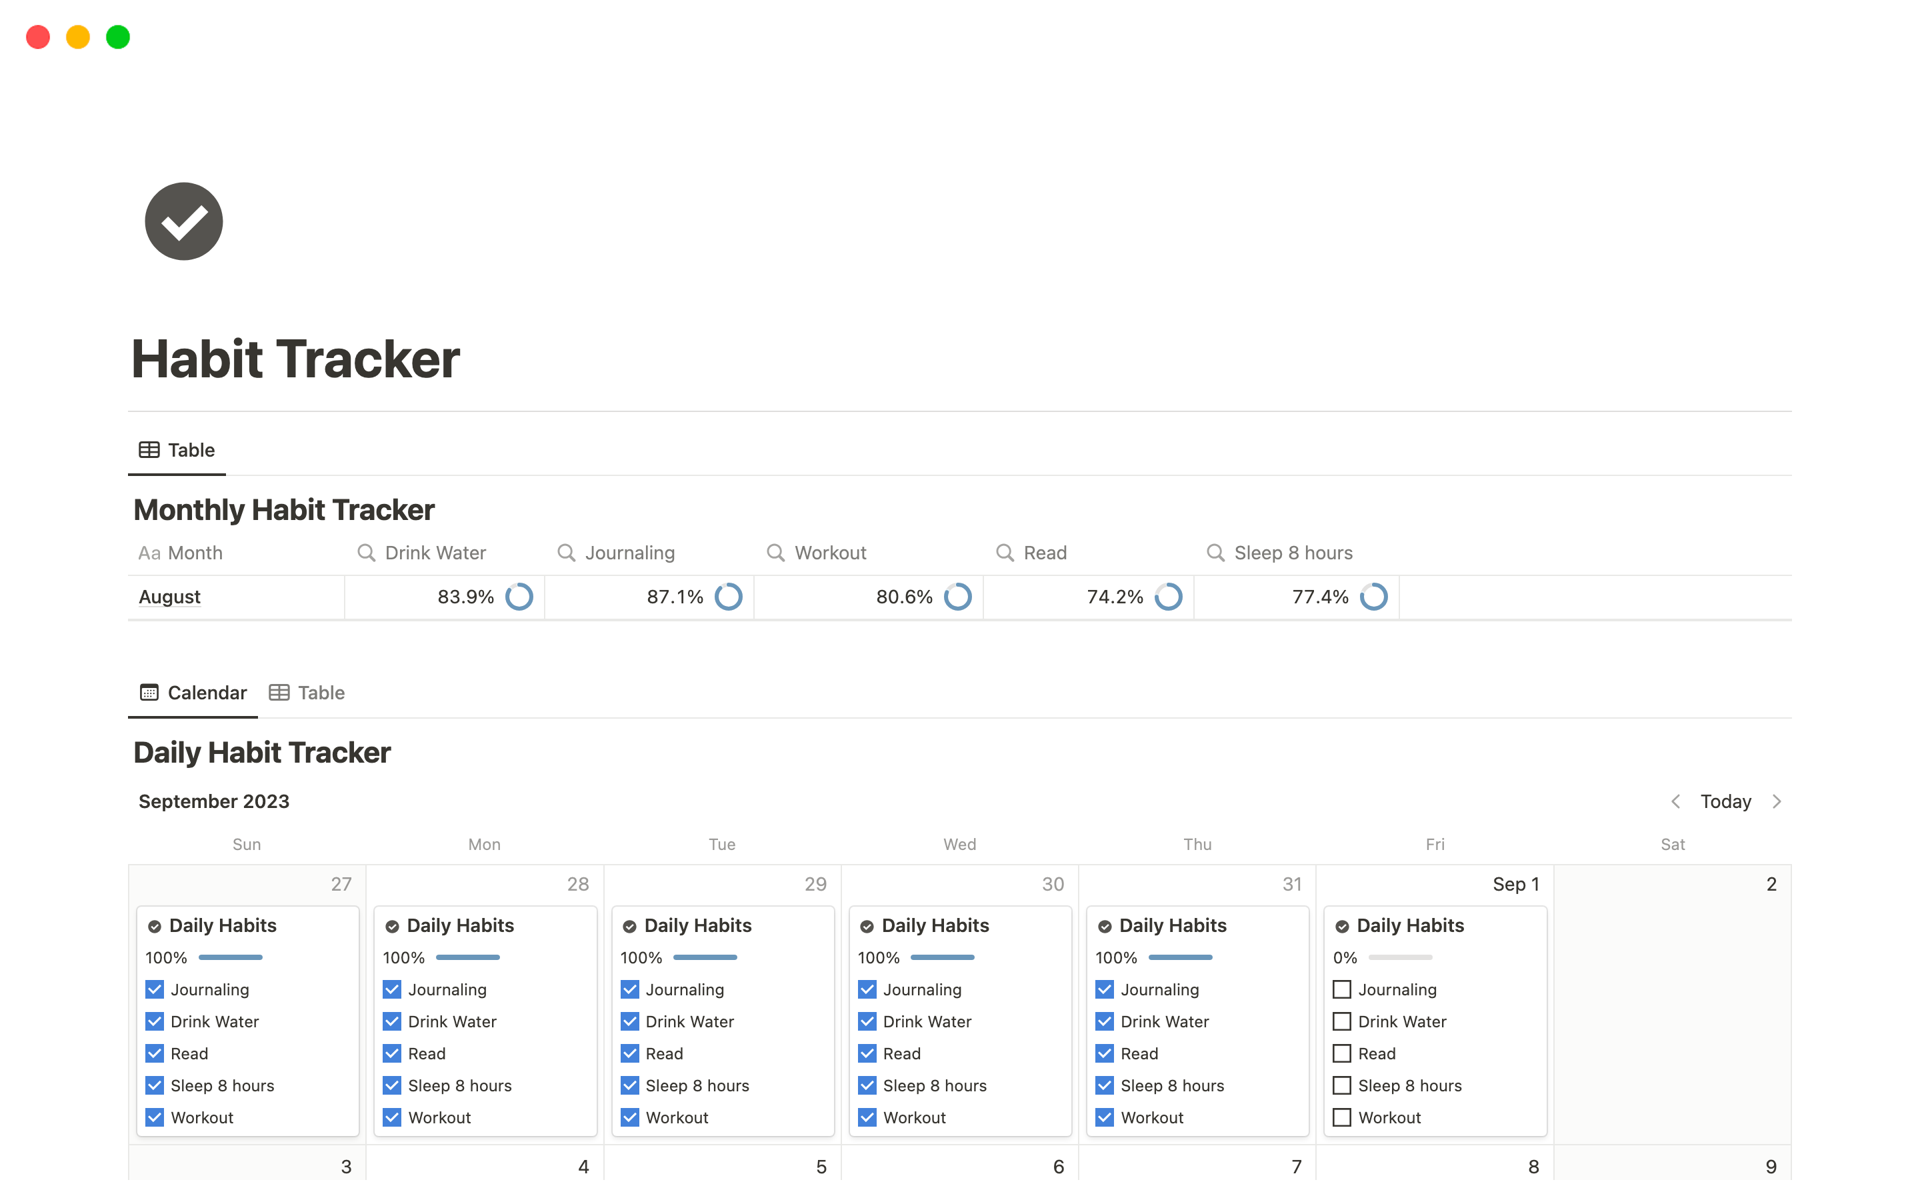Click the previous arrow to navigate to prior month
The image size is (1920, 1200).
coord(1675,800)
